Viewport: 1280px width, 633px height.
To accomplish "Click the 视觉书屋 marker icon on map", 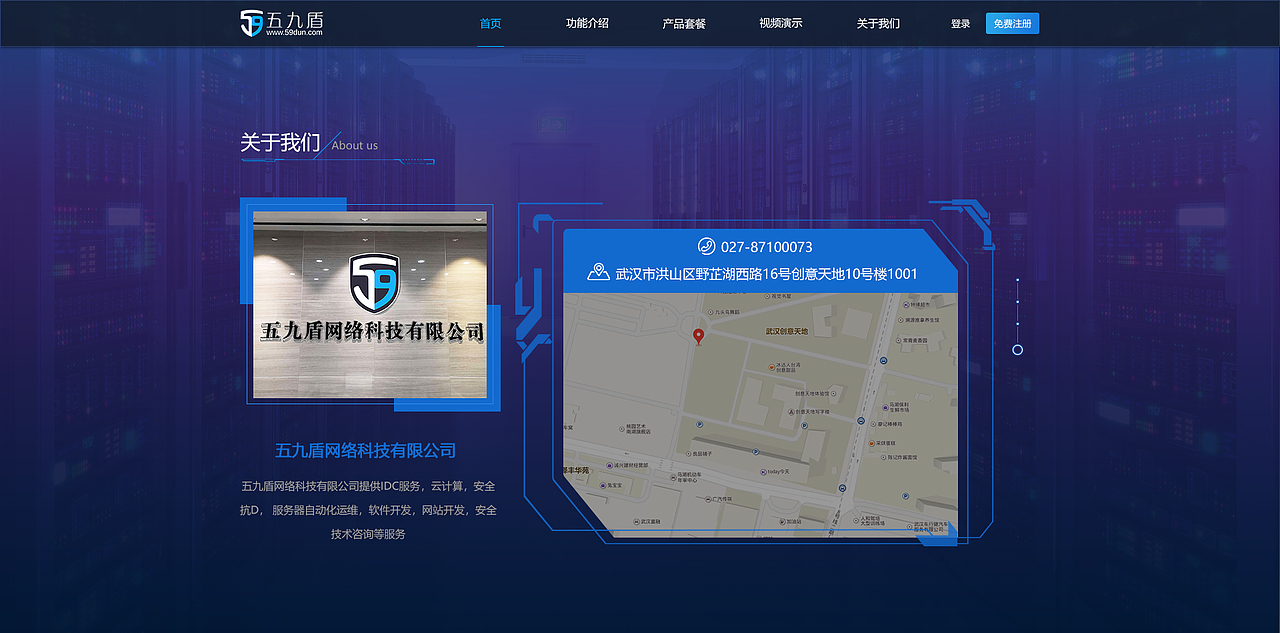I will [x=767, y=297].
